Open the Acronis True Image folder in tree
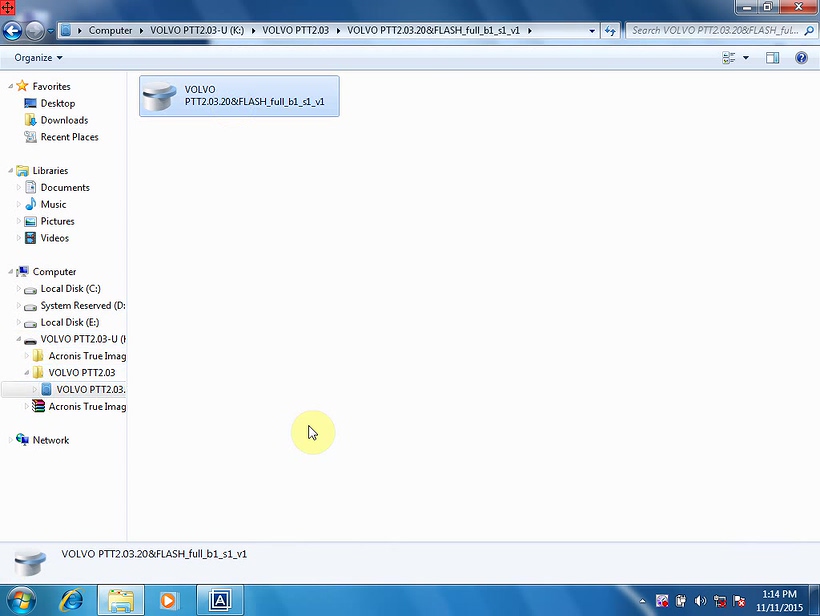 [x=87, y=356]
